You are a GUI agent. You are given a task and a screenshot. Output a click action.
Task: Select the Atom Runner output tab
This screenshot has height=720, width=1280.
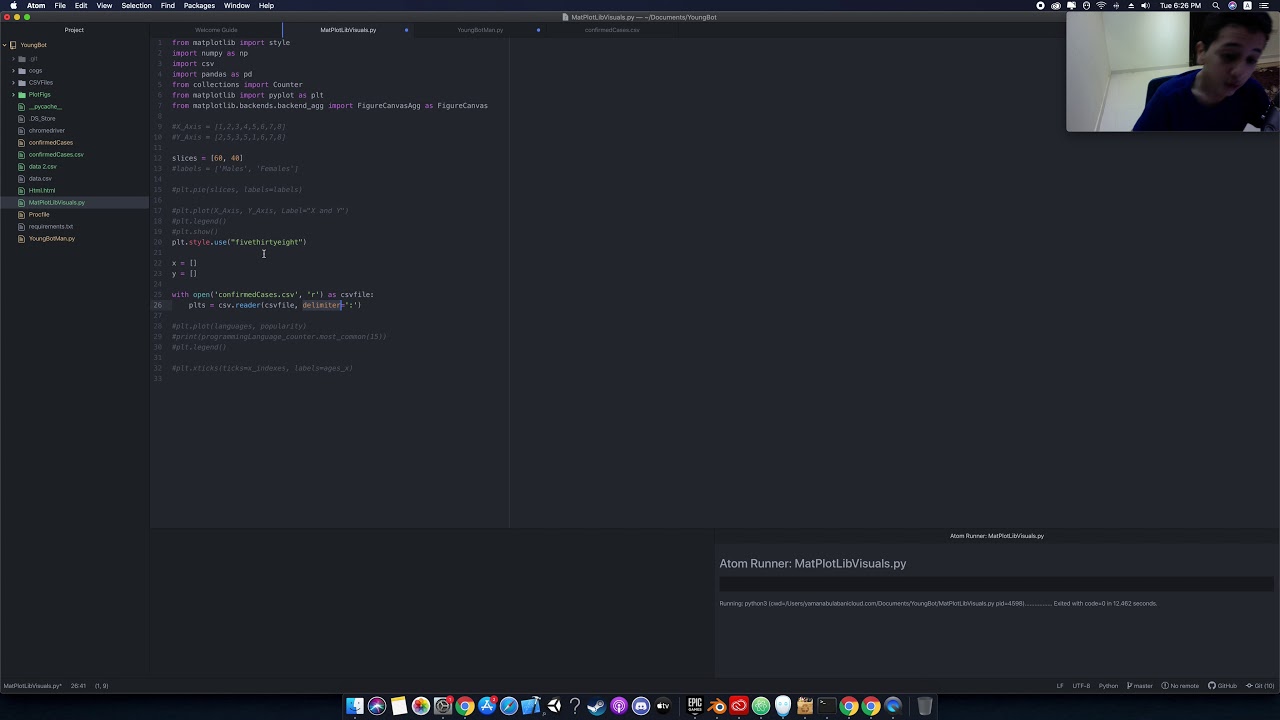996,536
